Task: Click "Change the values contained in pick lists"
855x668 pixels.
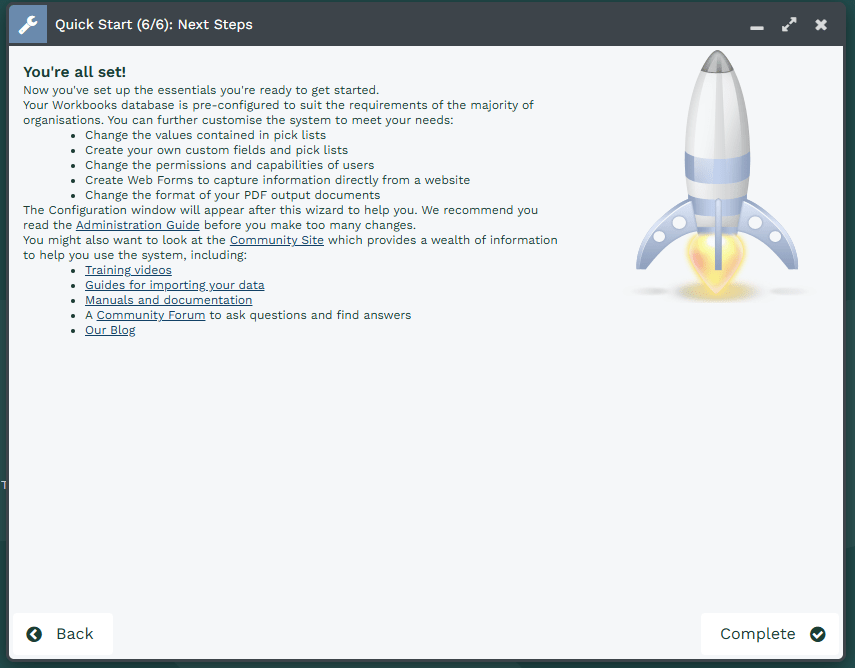Action: point(206,135)
